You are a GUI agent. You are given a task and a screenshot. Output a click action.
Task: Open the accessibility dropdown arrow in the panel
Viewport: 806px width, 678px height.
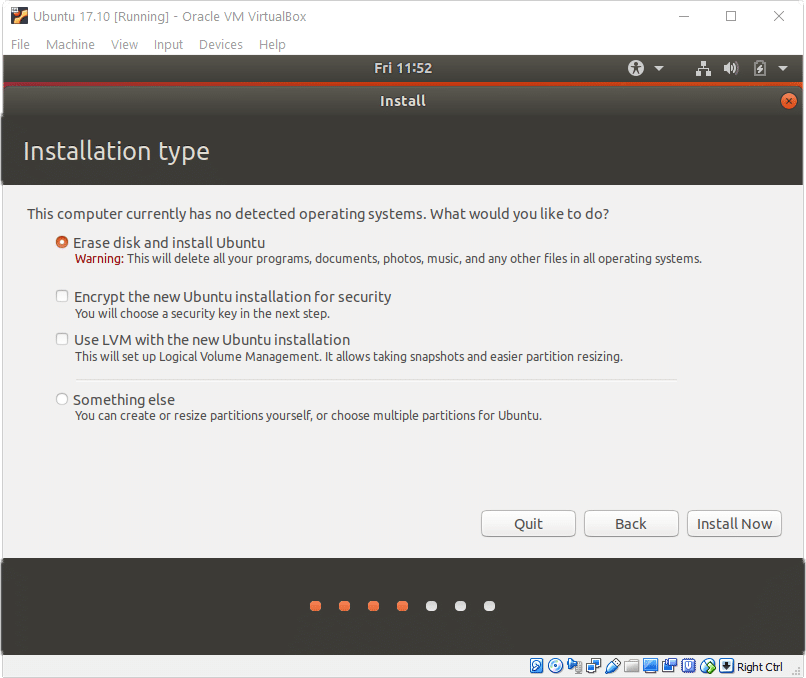click(658, 68)
